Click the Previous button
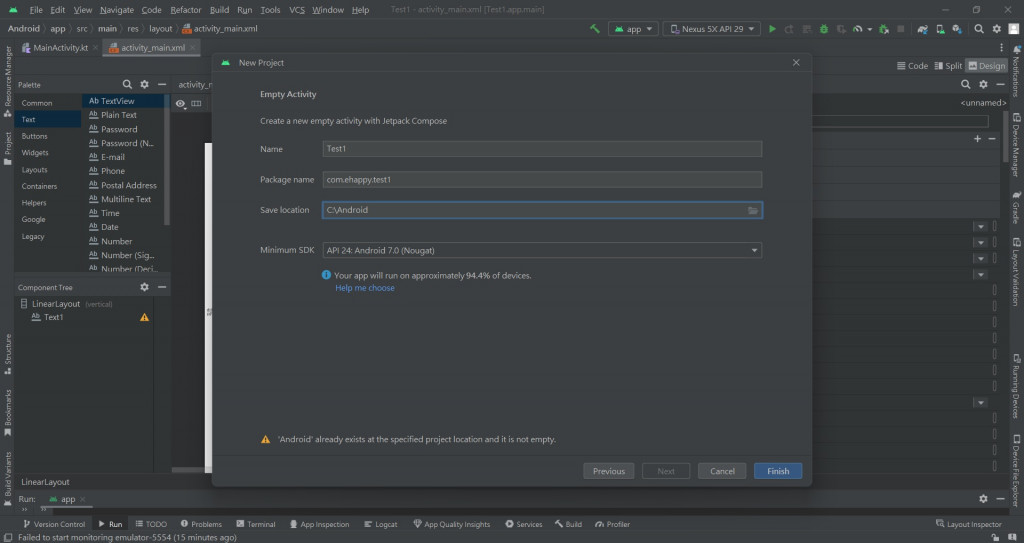The height and width of the screenshot is (543, 1024). pyautogui.click(x=609, y=471)
